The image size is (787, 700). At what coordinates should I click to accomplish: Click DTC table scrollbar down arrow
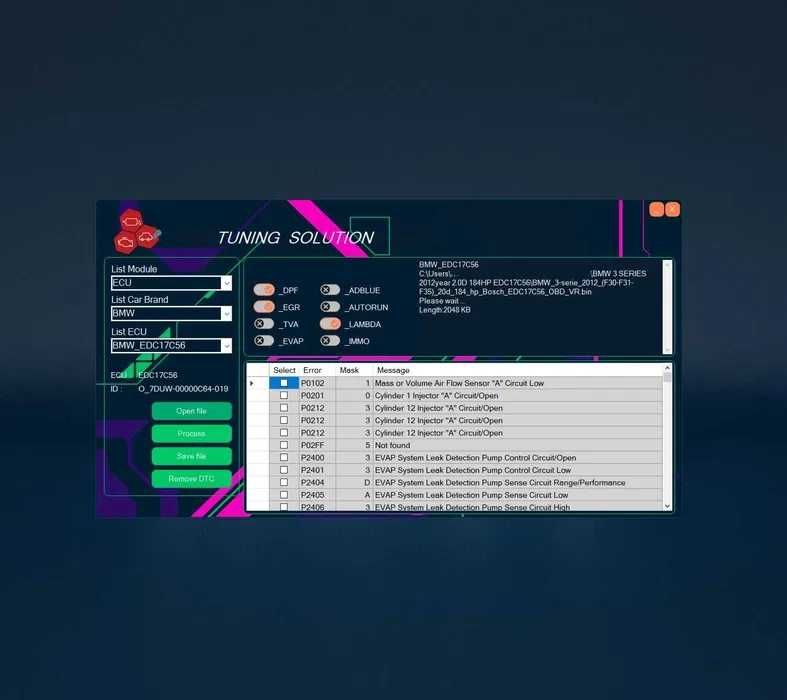(x=667, y=506)
